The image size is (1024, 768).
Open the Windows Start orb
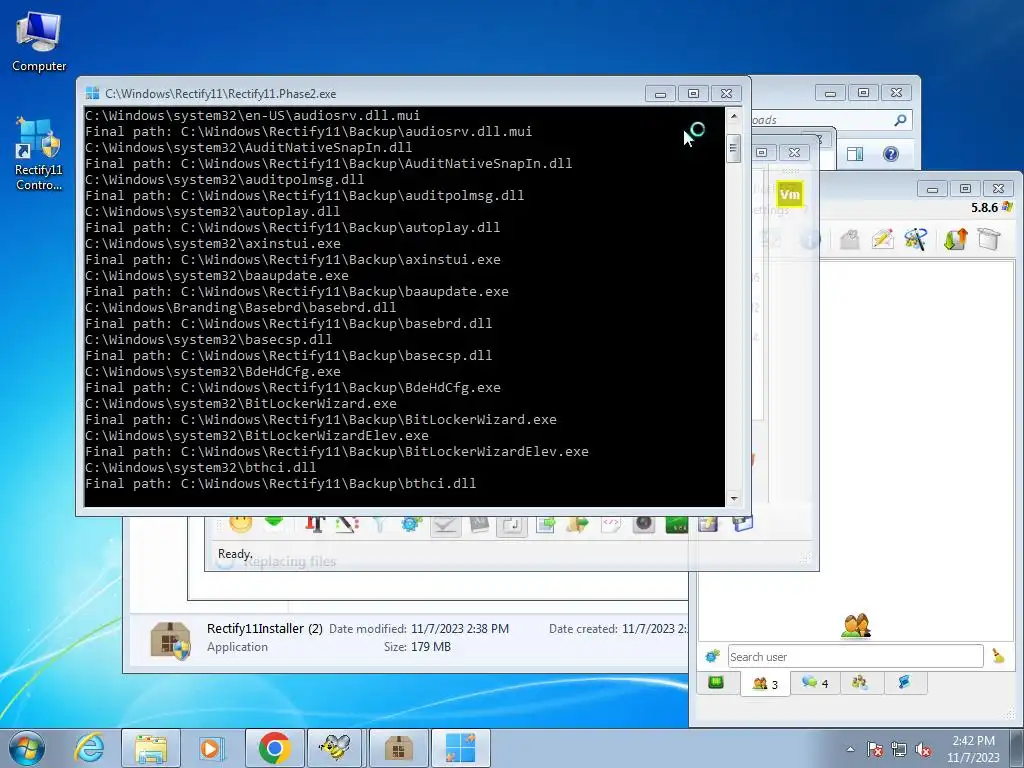27,748
